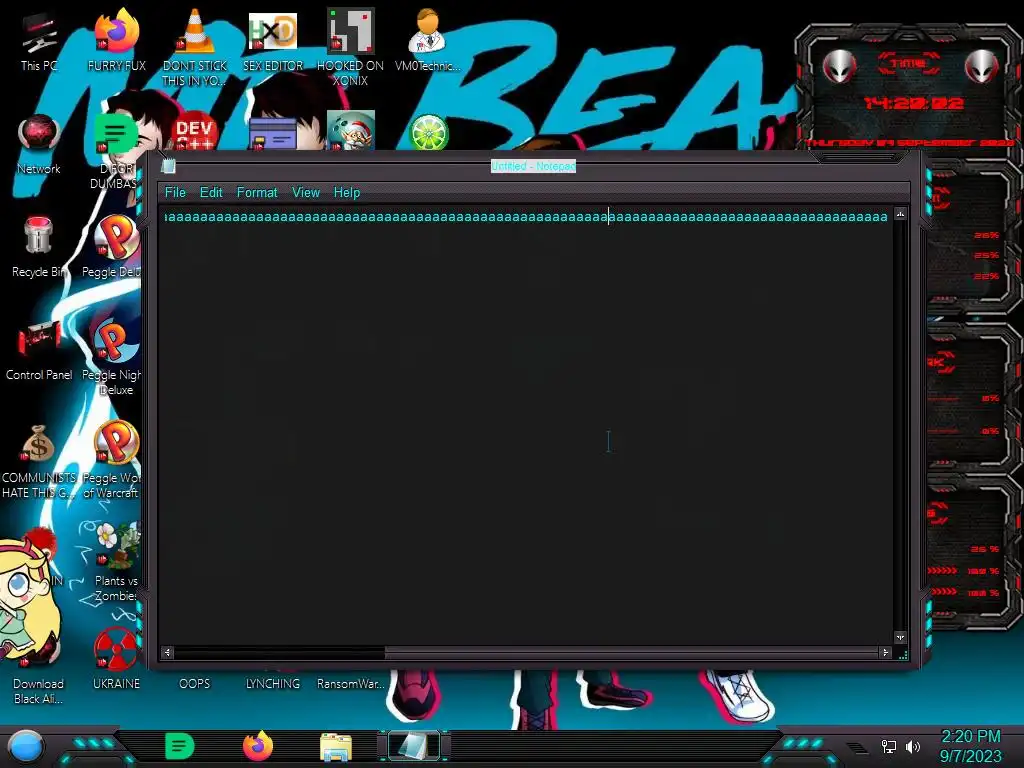The image size is (1024, 768).
Task: Open the Notepad Help menu
Action: 347,193
